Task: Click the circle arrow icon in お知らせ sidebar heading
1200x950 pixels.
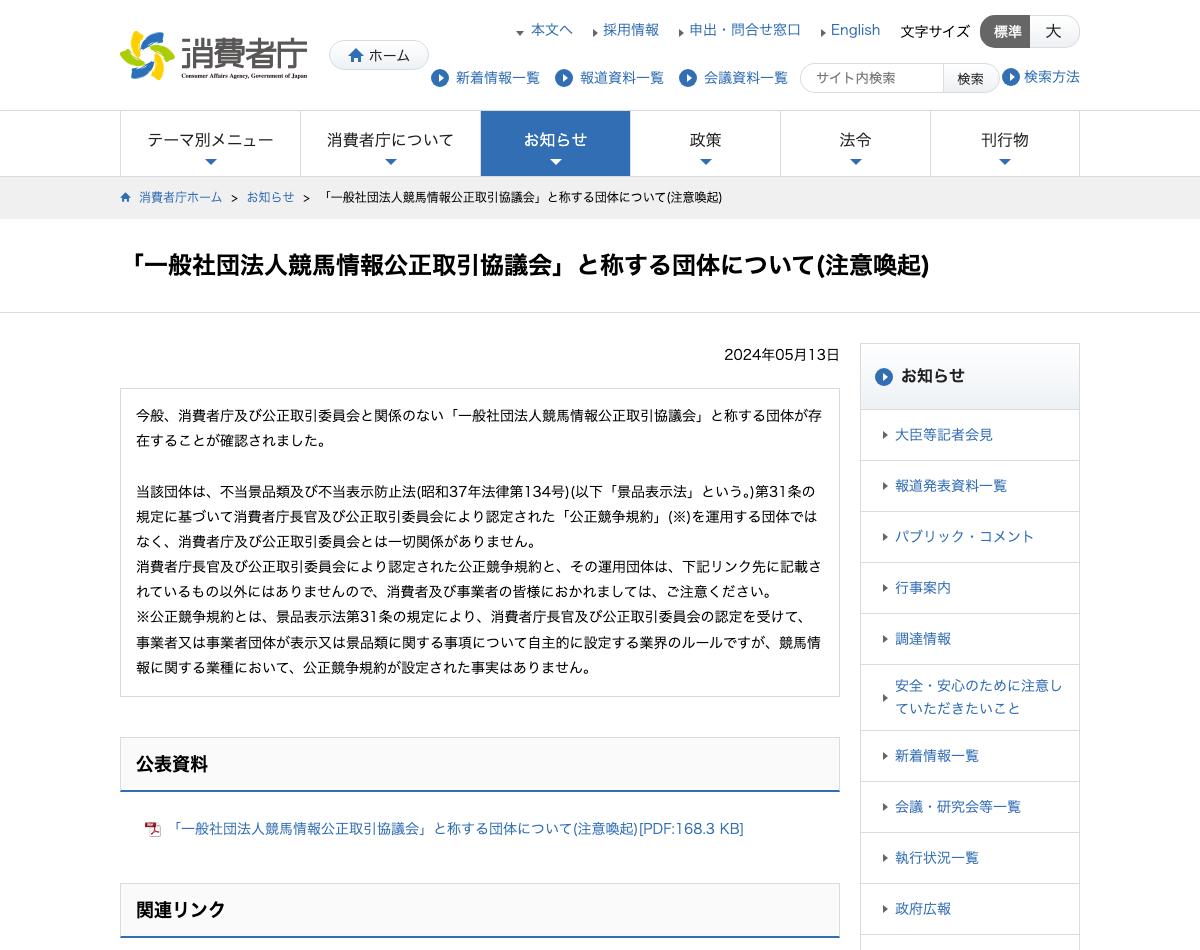Action: click(x=884, y=377)
